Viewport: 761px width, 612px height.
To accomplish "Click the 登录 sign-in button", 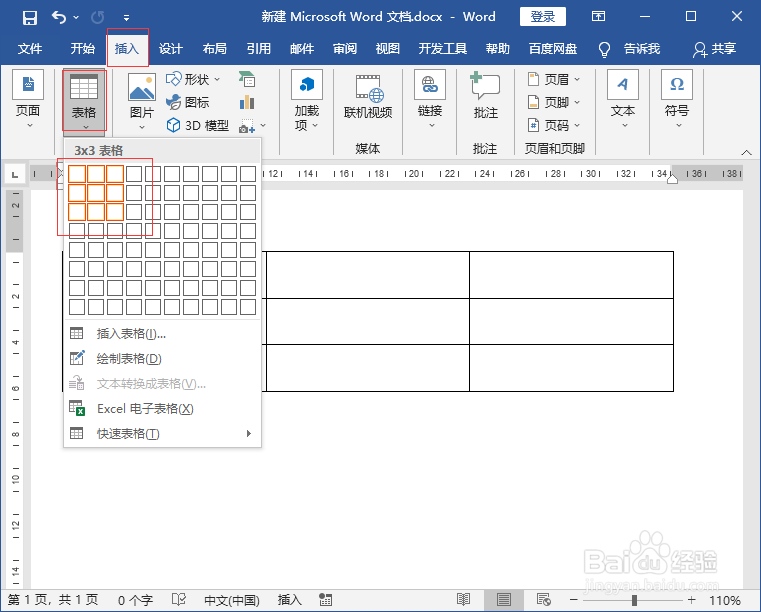I will (x=543, y=17).
